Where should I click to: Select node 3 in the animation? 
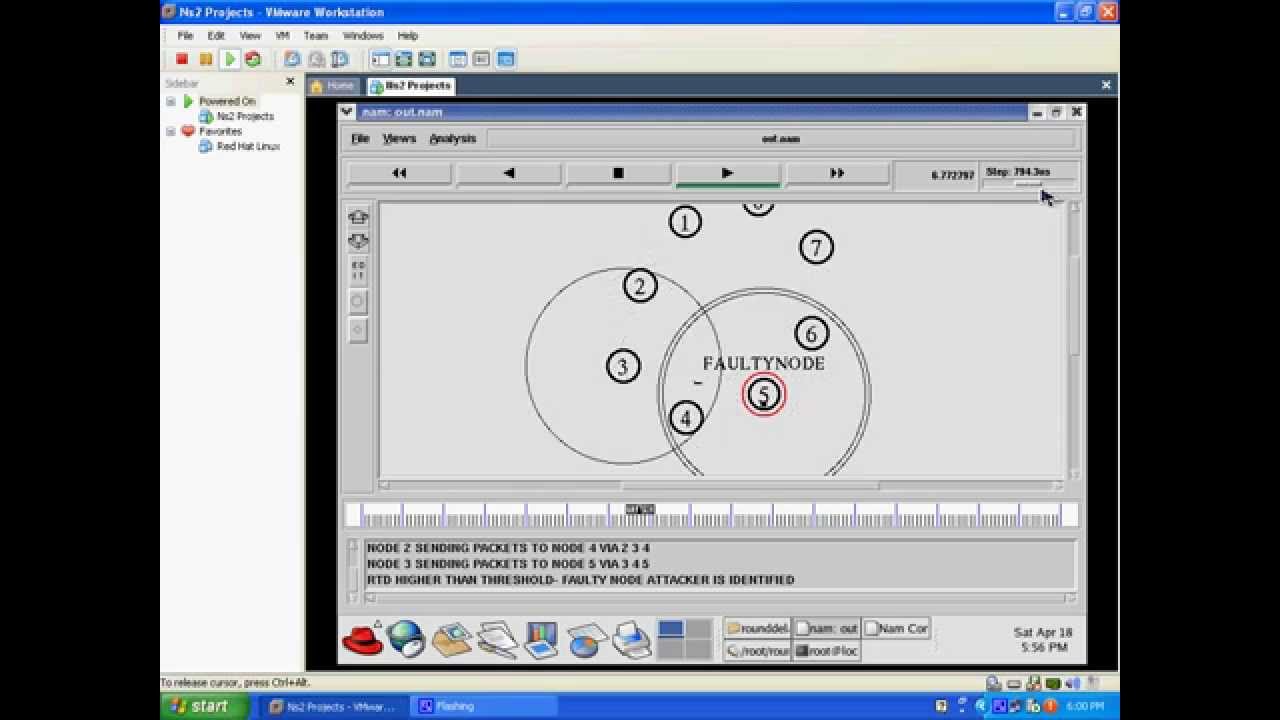(622, 367)
